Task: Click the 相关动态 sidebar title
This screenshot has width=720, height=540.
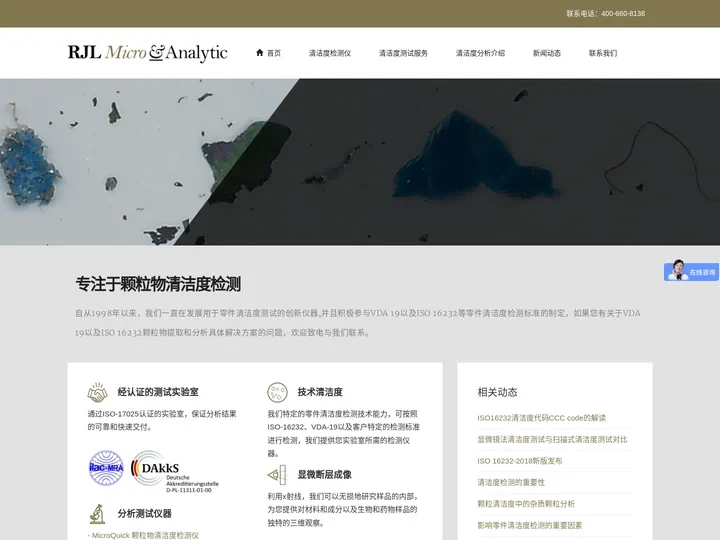Action: [x=497, y=392]
